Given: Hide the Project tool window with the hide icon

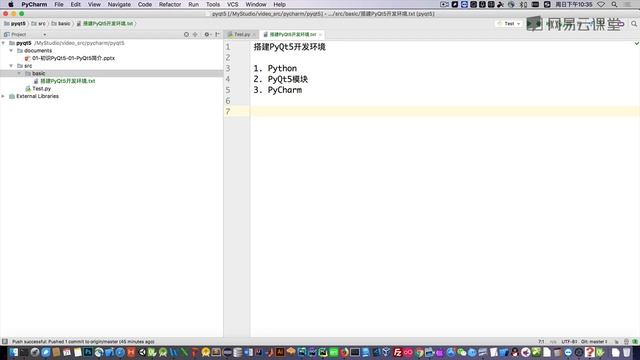Looking at the screenshot, I should point(217,35).
